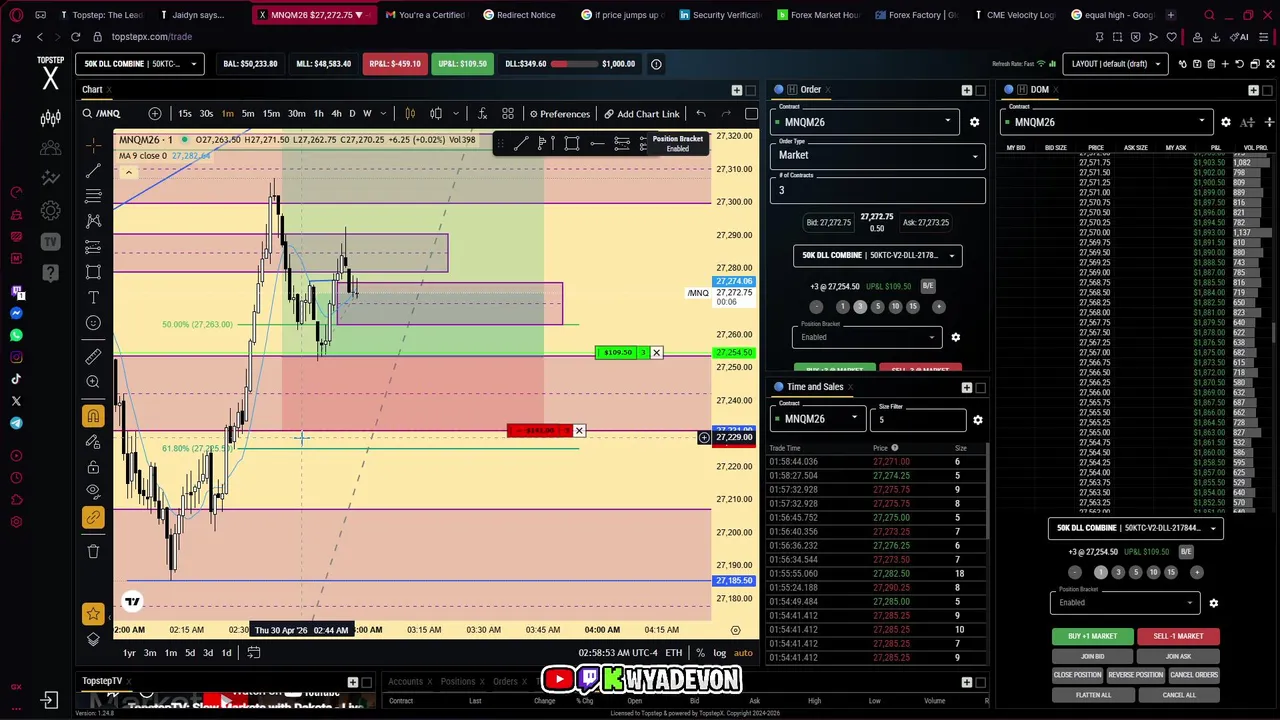Screen dimensions: 1280x720
Task: Toggle magnet mode on chart toolbar
Action: 93,416
